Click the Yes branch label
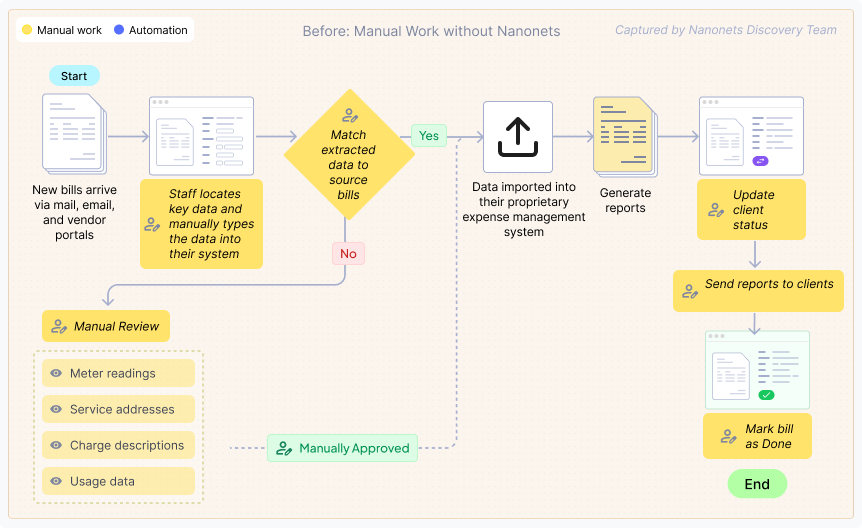This screenshot has height=528, width=862. pyautogui.click(x=429, y=136)
